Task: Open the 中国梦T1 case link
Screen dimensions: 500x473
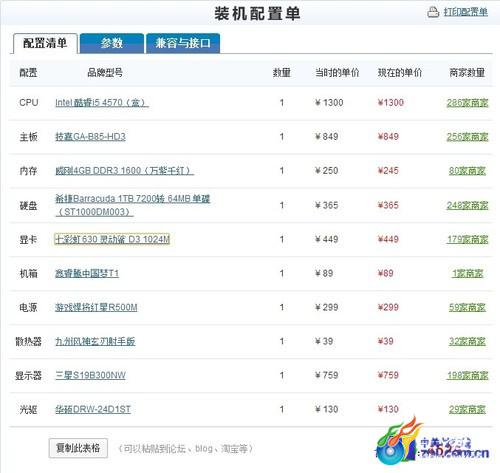Action: pos(87,273)
